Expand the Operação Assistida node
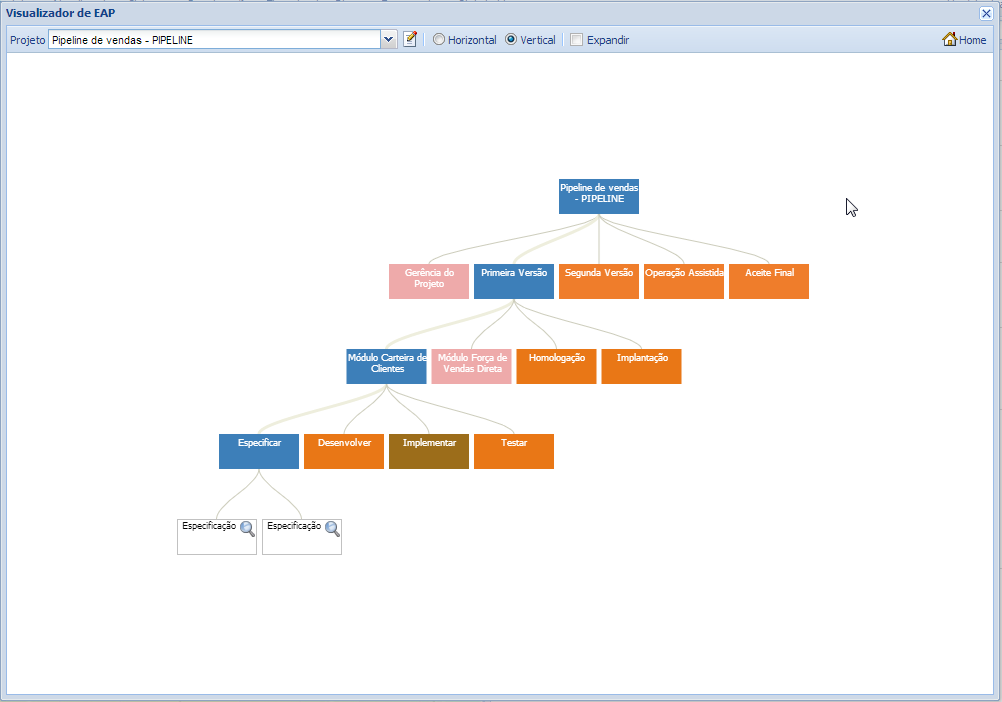 tap(684, 282)
